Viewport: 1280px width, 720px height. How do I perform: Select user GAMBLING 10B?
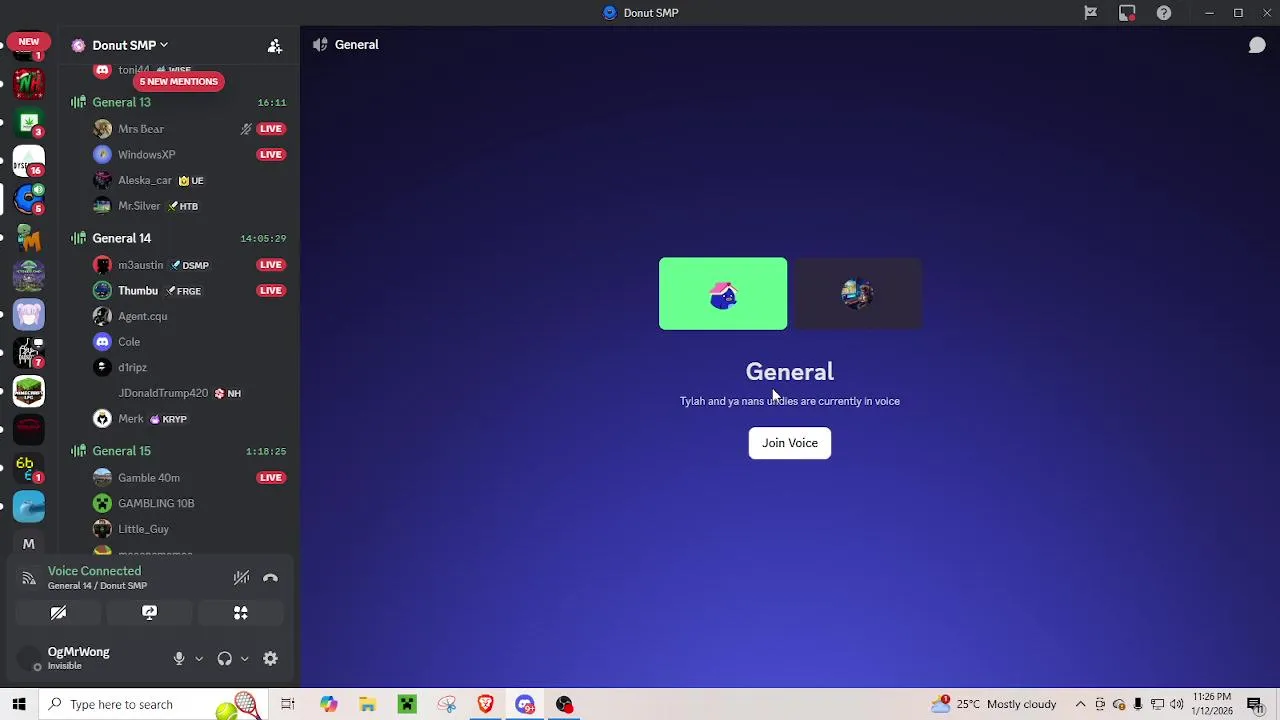tap(156, 503)
